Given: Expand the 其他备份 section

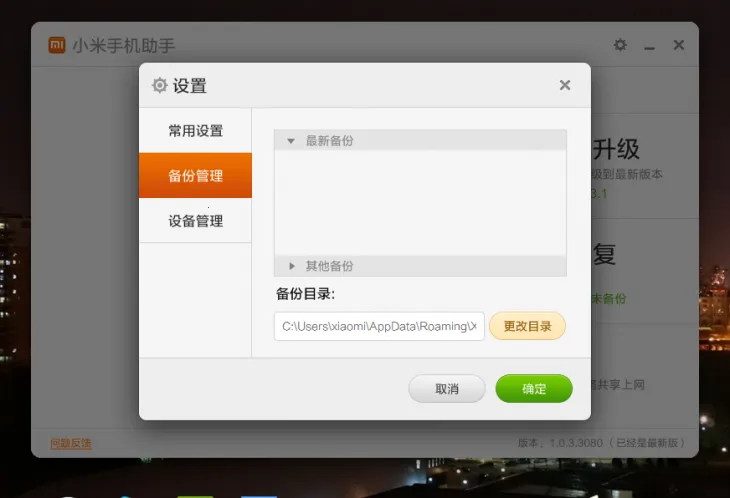Looking at the screenshot, I should pos(292,266).
